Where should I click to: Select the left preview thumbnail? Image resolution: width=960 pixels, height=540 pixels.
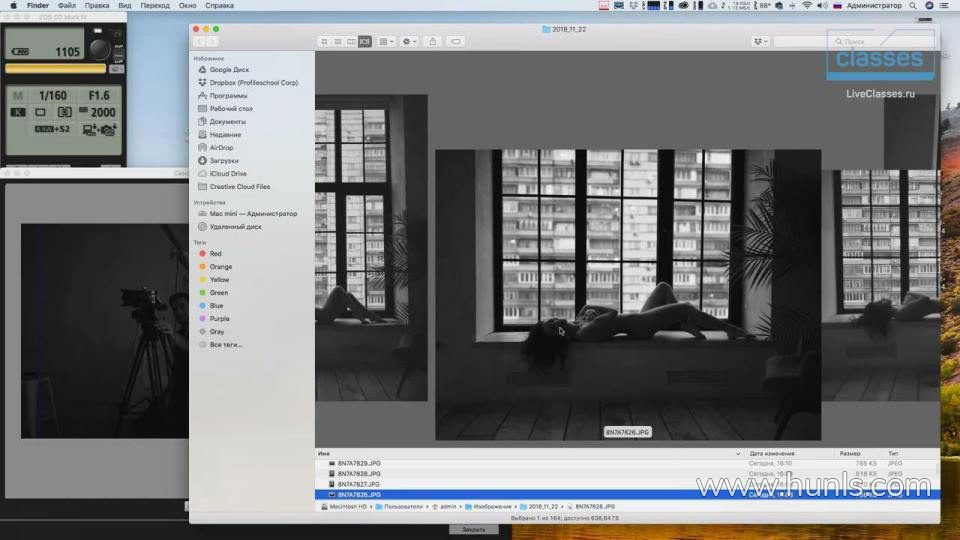tap(372, 248)
